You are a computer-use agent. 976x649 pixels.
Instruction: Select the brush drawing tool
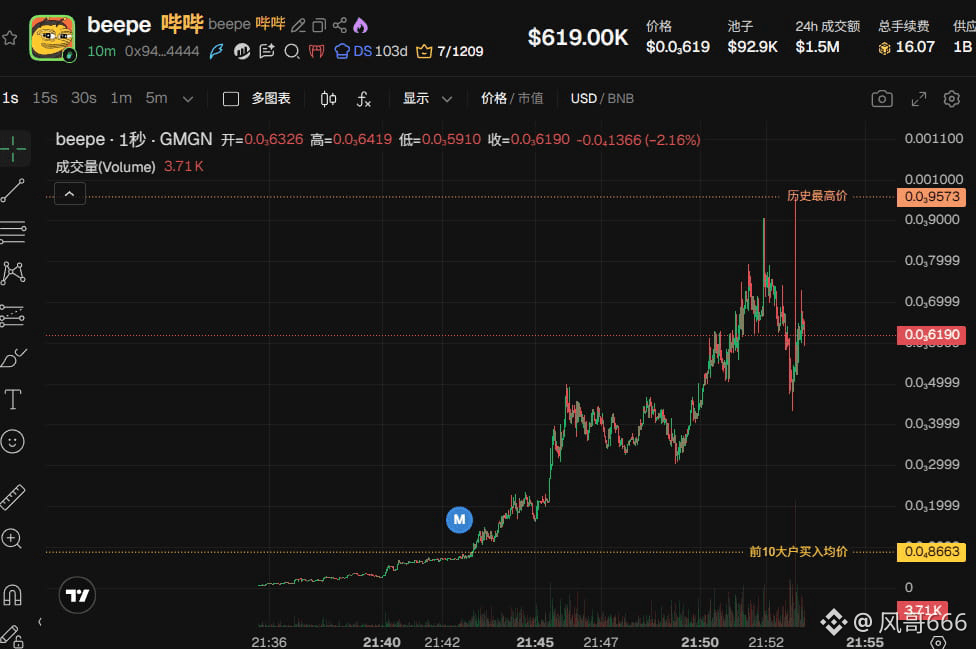point(13,357)
